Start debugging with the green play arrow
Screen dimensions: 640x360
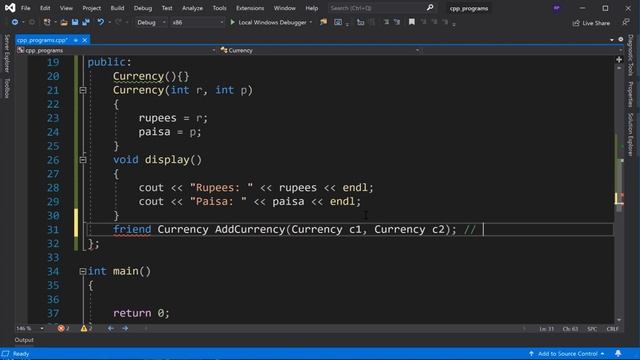pyautogui.click(x=232, y=22)
